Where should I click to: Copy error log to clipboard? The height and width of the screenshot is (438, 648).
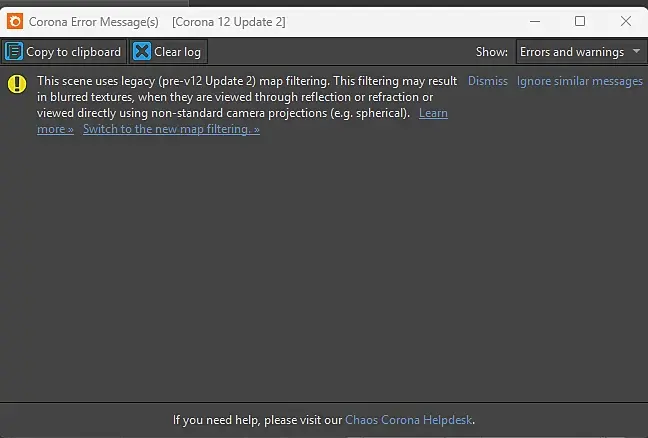[63, 52]
